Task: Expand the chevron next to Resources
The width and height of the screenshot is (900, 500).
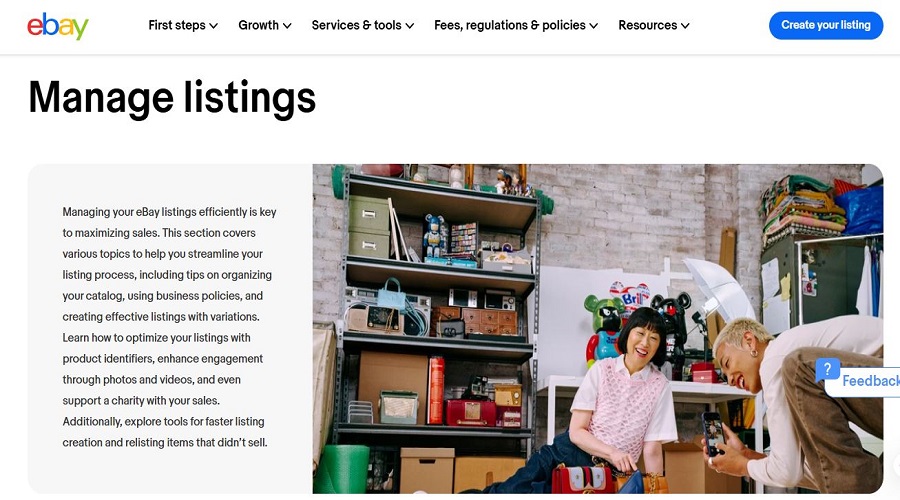Action: [685, 26]
